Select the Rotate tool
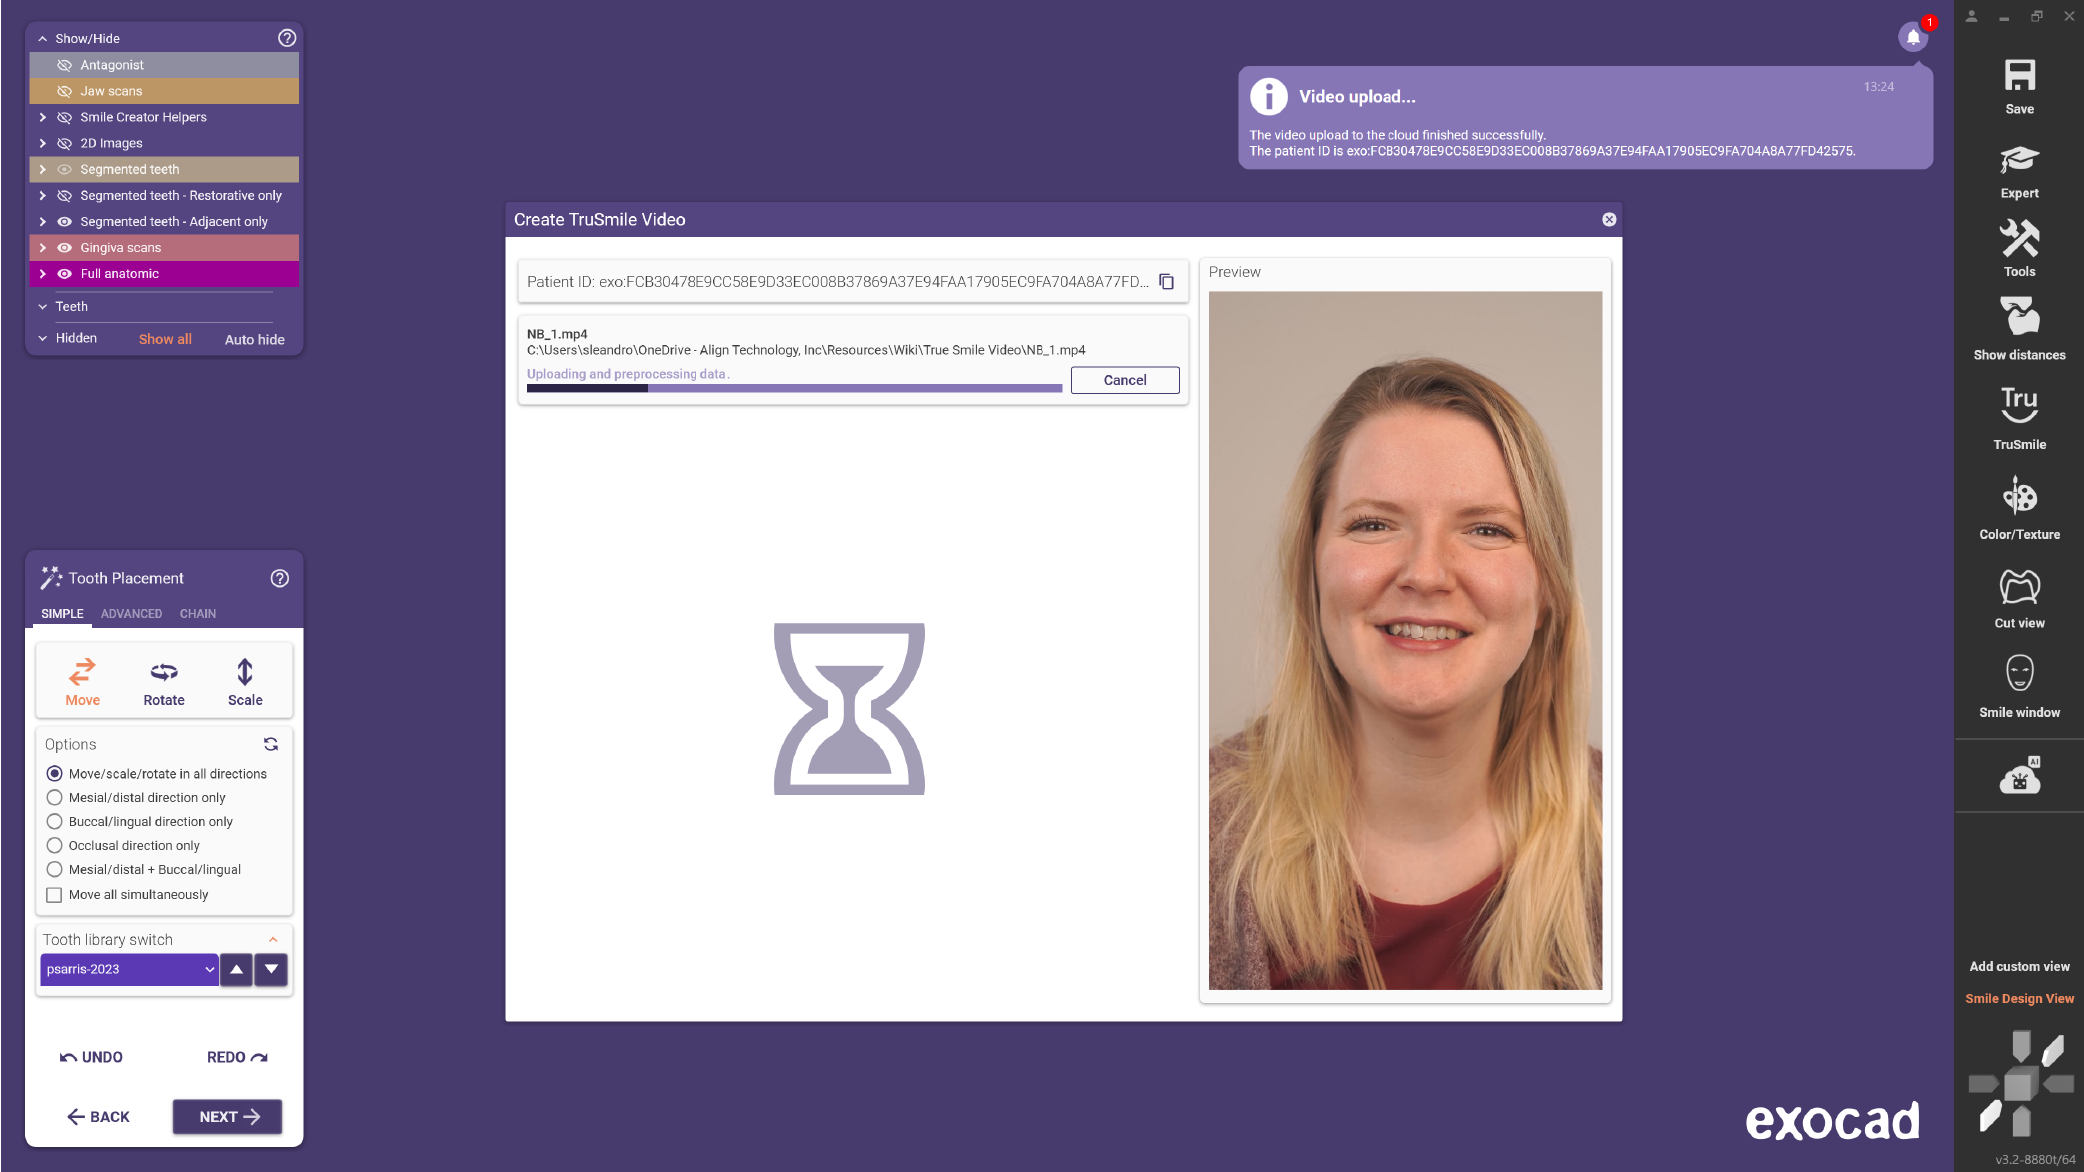 (164, 682)
